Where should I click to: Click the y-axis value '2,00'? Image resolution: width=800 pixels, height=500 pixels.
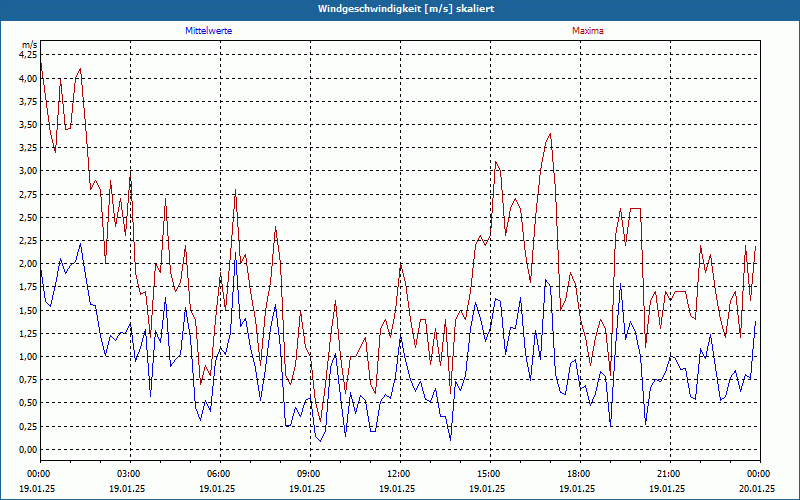tap(29, 264)
